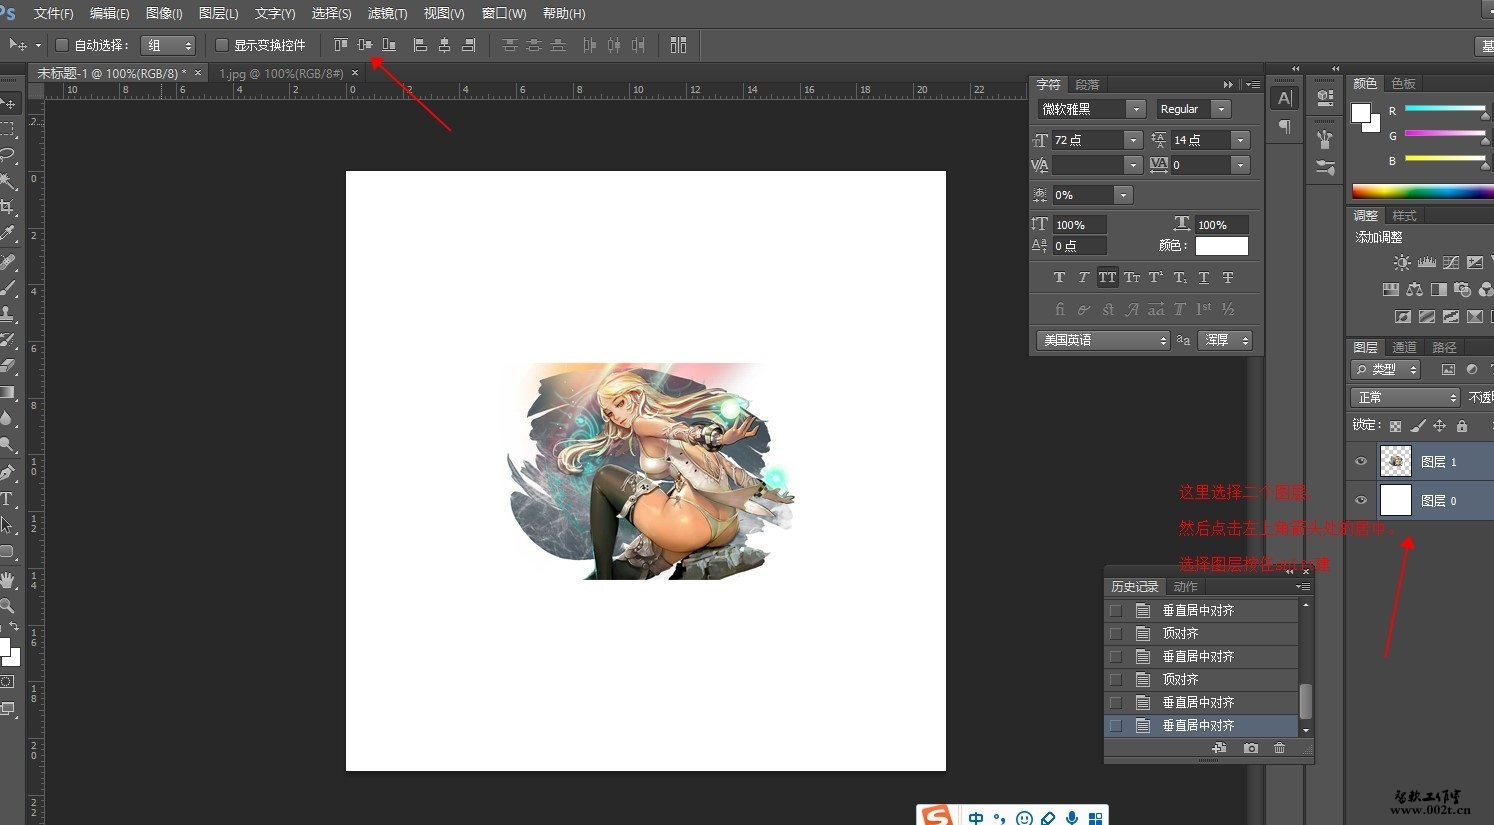Select the Brush tool

[8, 288]
